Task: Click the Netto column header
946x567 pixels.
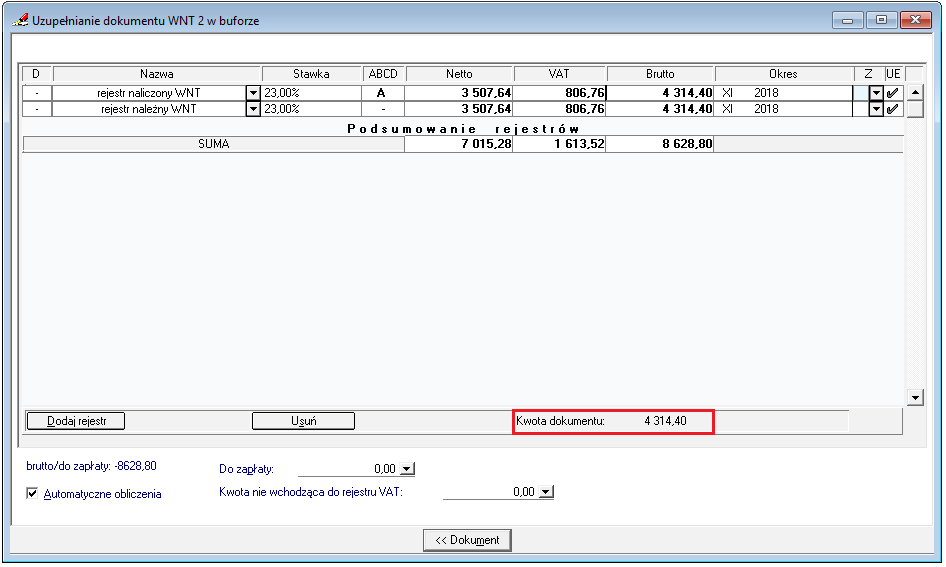Action: click(459, 74)
